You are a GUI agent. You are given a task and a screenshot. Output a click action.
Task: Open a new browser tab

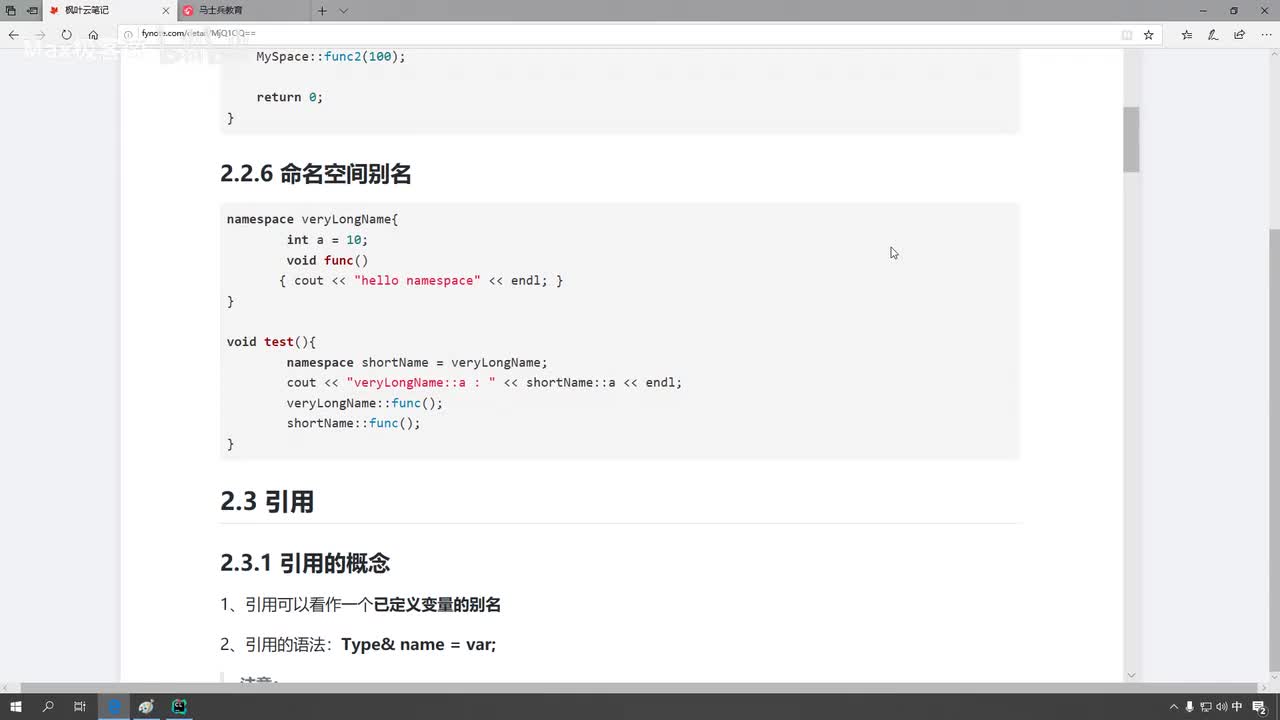[322, 10]
